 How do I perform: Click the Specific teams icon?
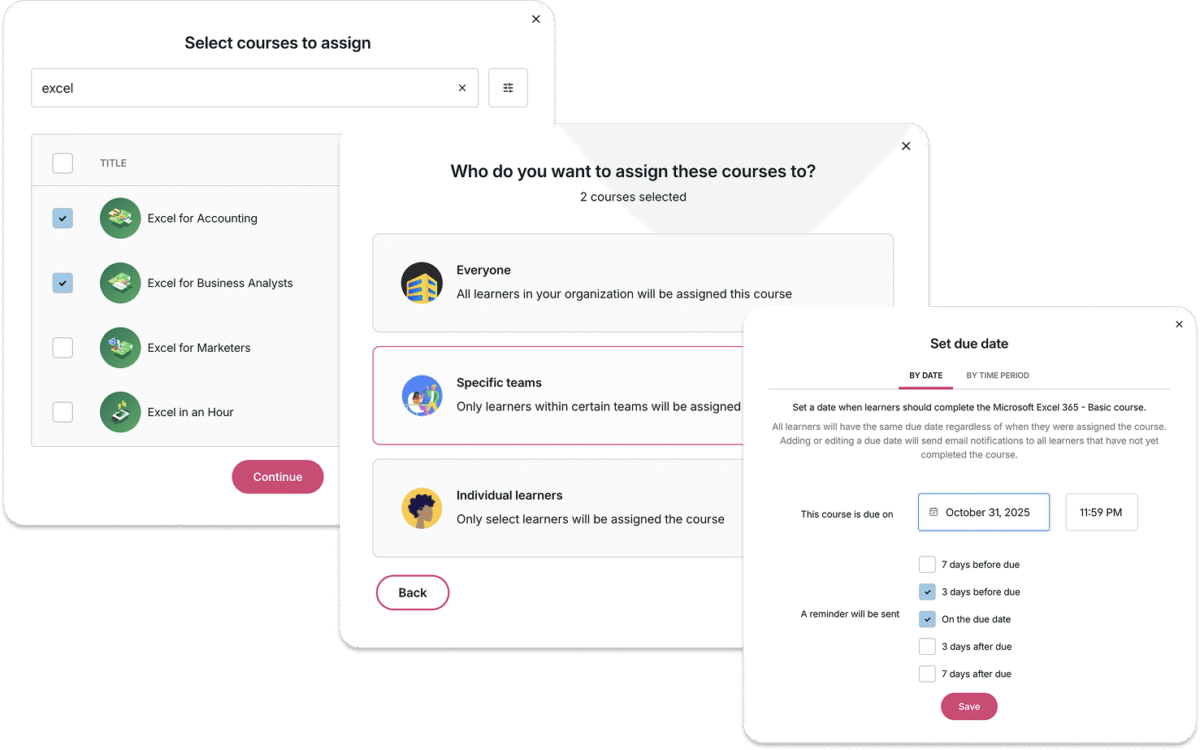coord(422,396)
